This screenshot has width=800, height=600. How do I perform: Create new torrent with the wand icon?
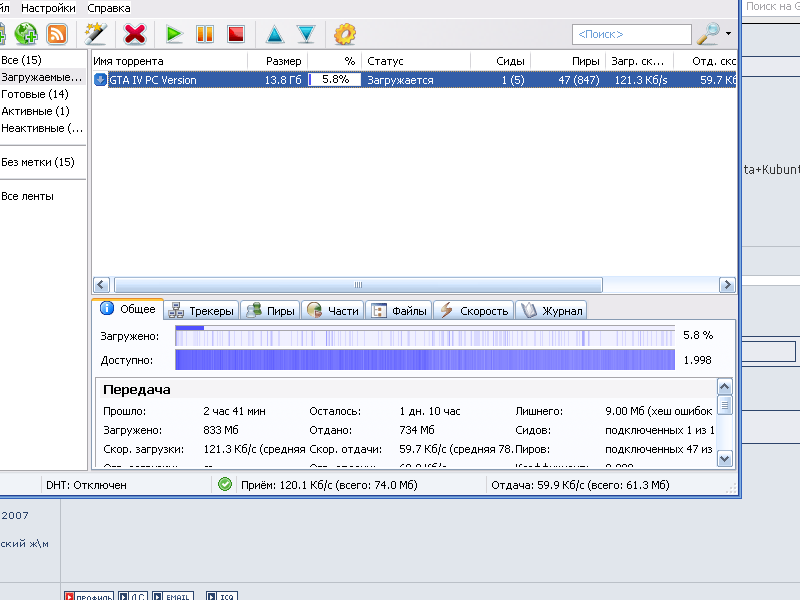pos(95,34)
